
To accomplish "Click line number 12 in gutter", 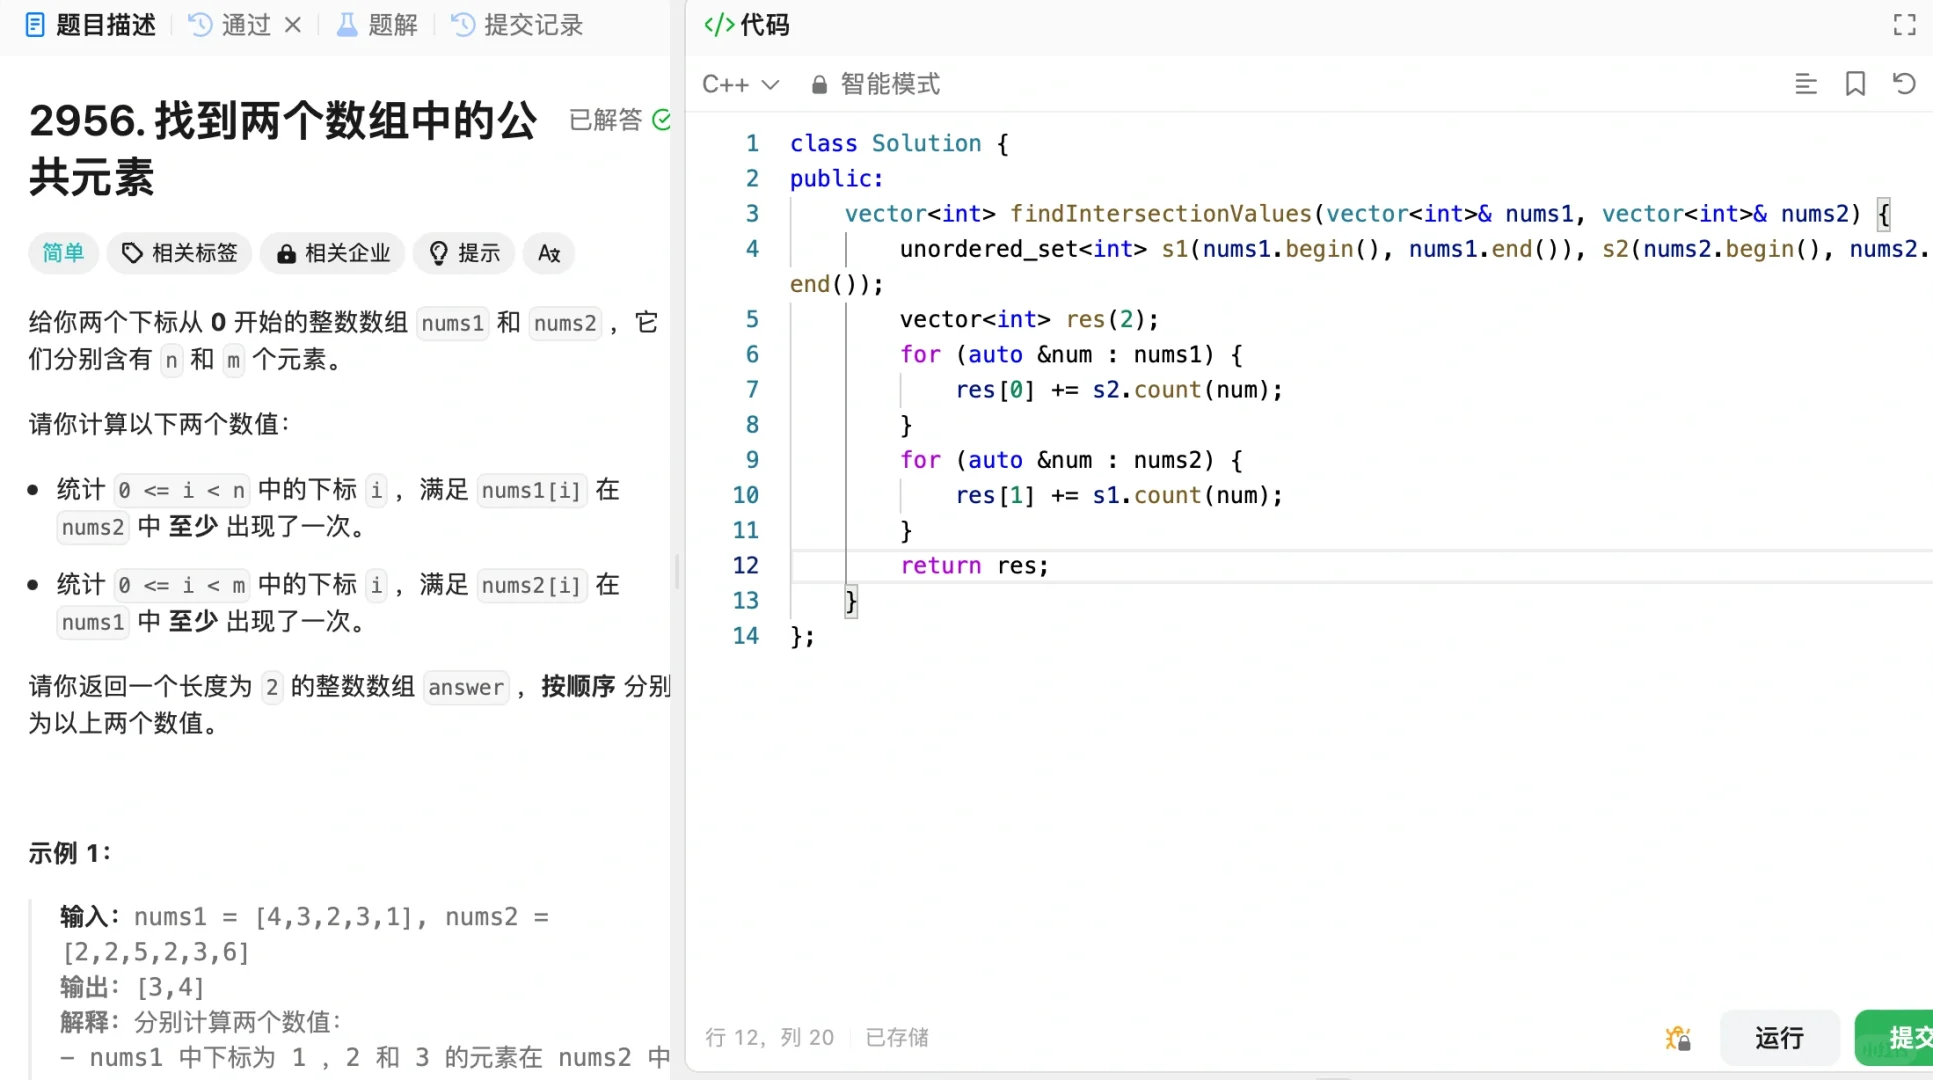I will click(745, 565).
